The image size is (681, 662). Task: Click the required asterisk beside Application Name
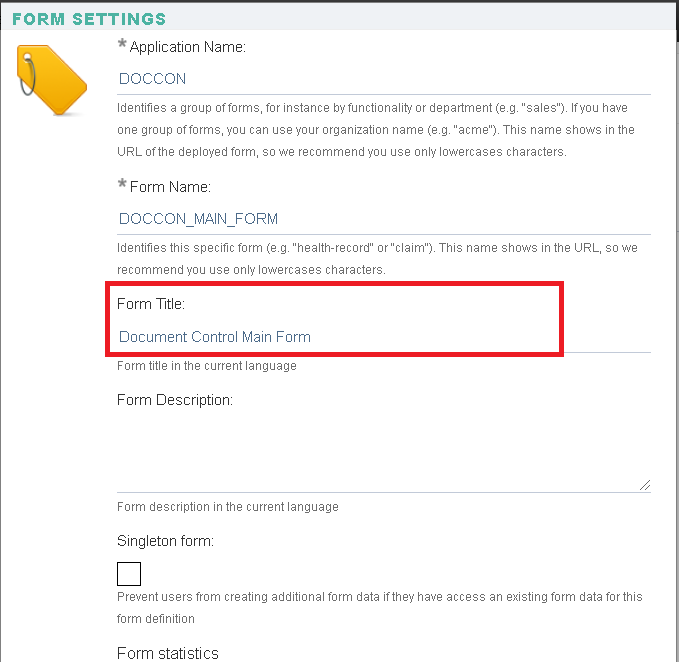coord(122,44)
